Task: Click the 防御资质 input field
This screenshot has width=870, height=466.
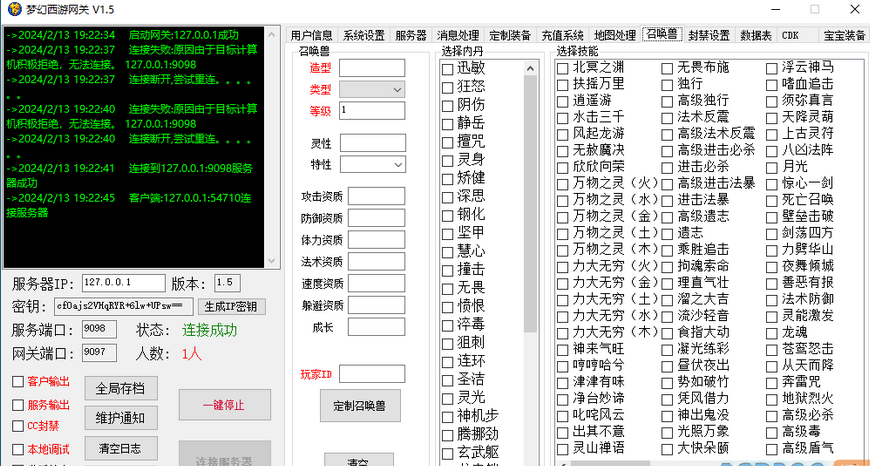Action: coord(377,217)
